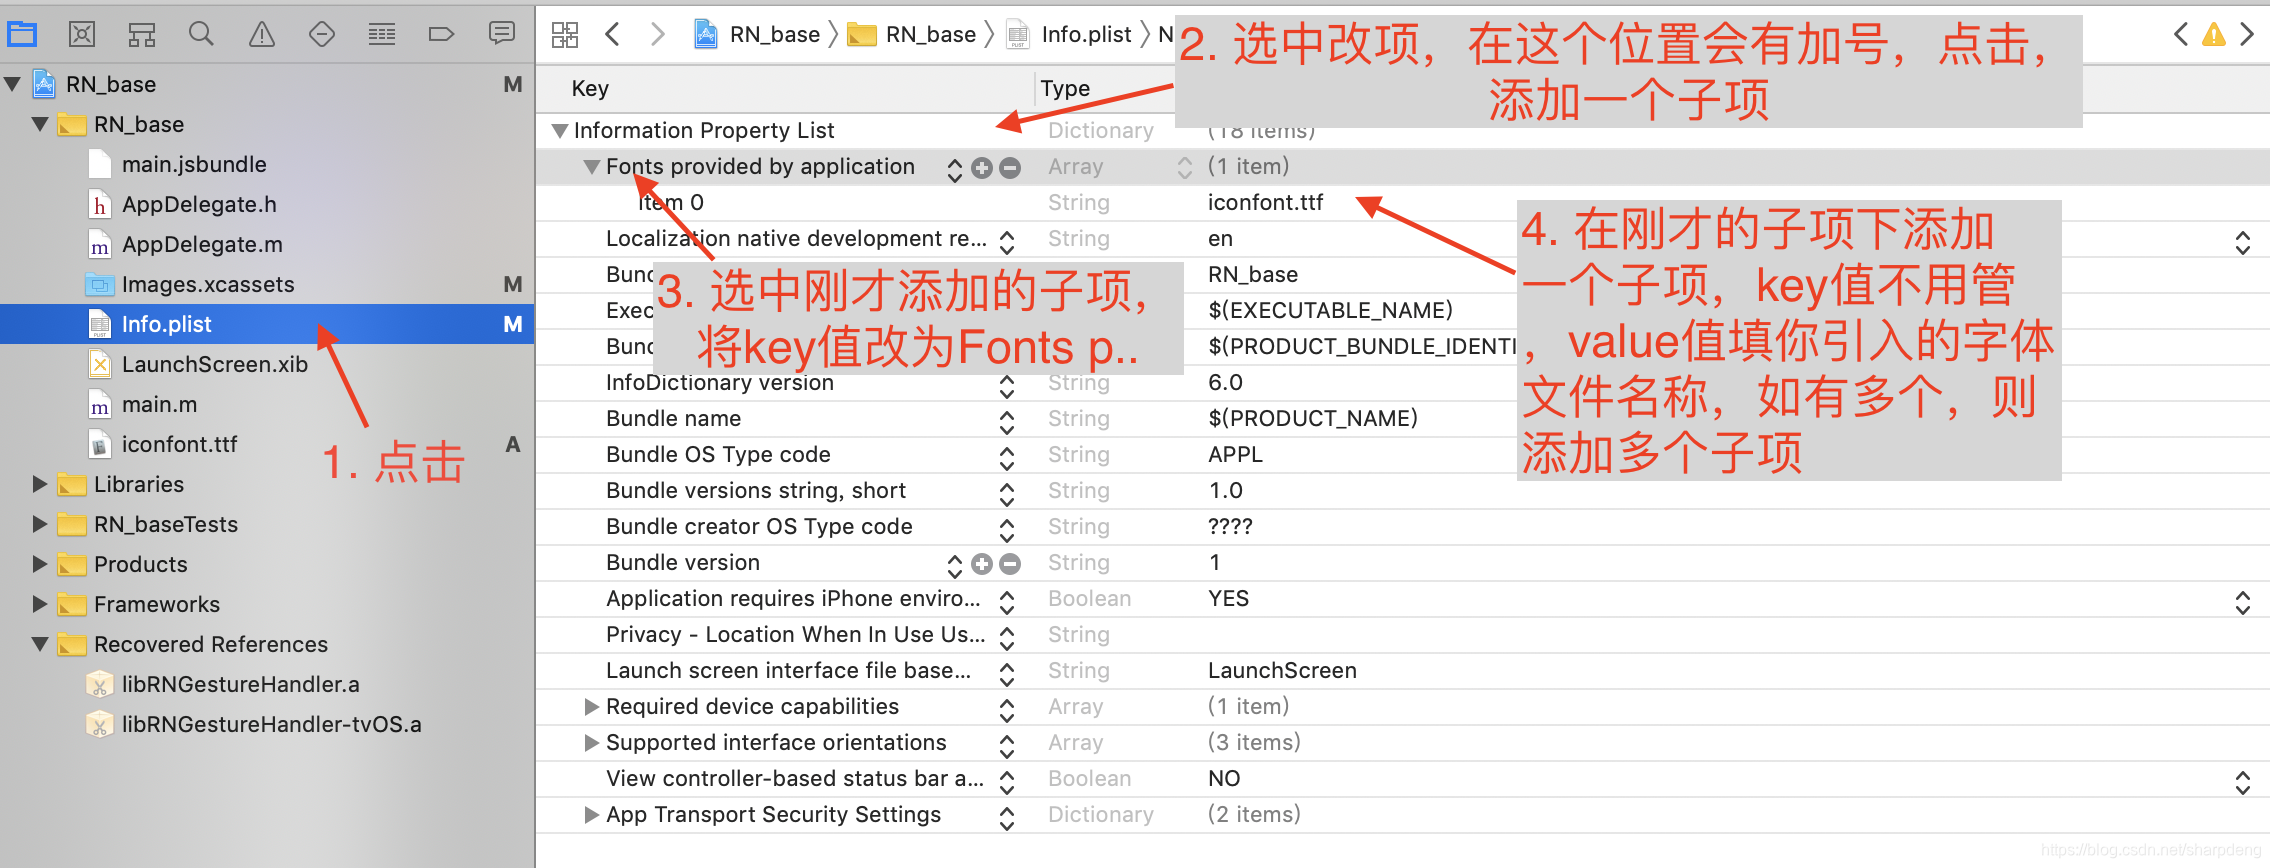The width and height of the screenshot is (2270, 868).
Task: Collapse the RN_base project root
Action: click(12, 85)
